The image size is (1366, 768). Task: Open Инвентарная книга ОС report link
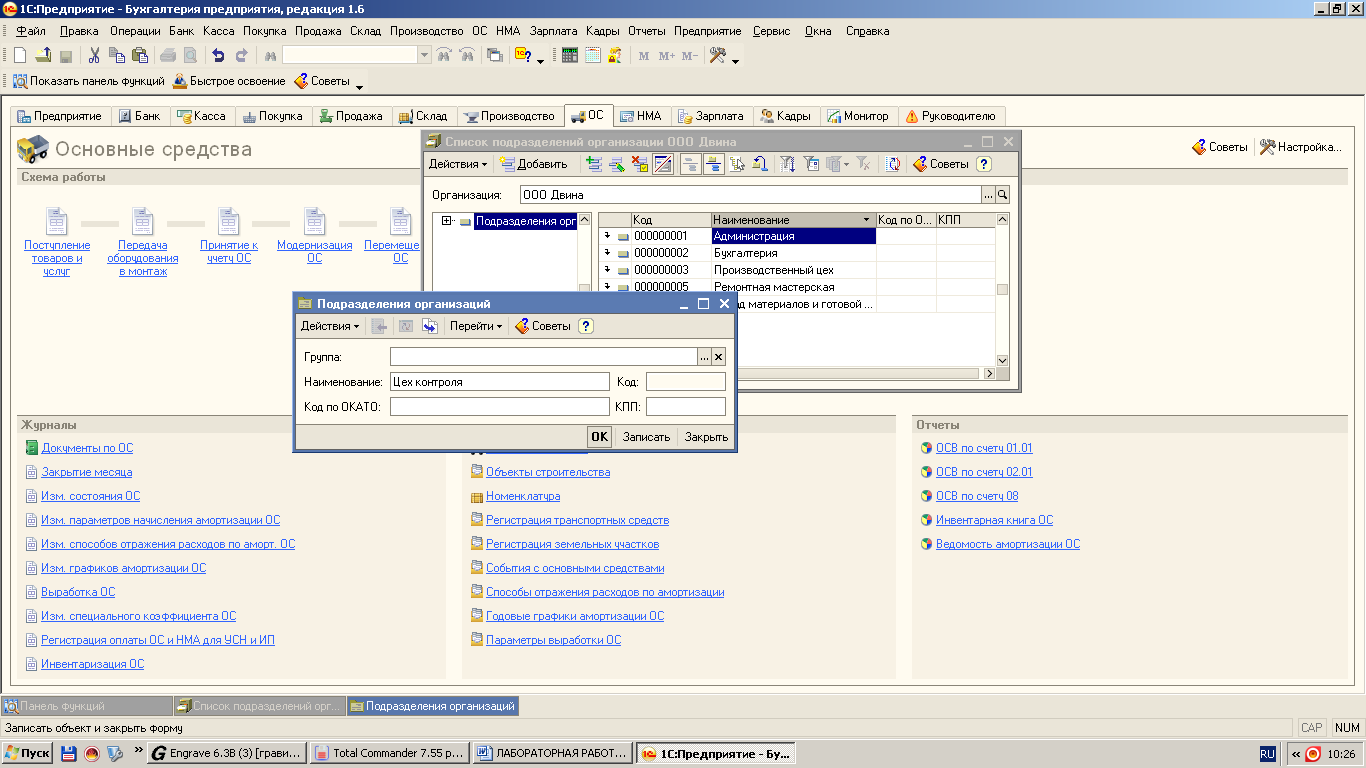pos(994,520)
